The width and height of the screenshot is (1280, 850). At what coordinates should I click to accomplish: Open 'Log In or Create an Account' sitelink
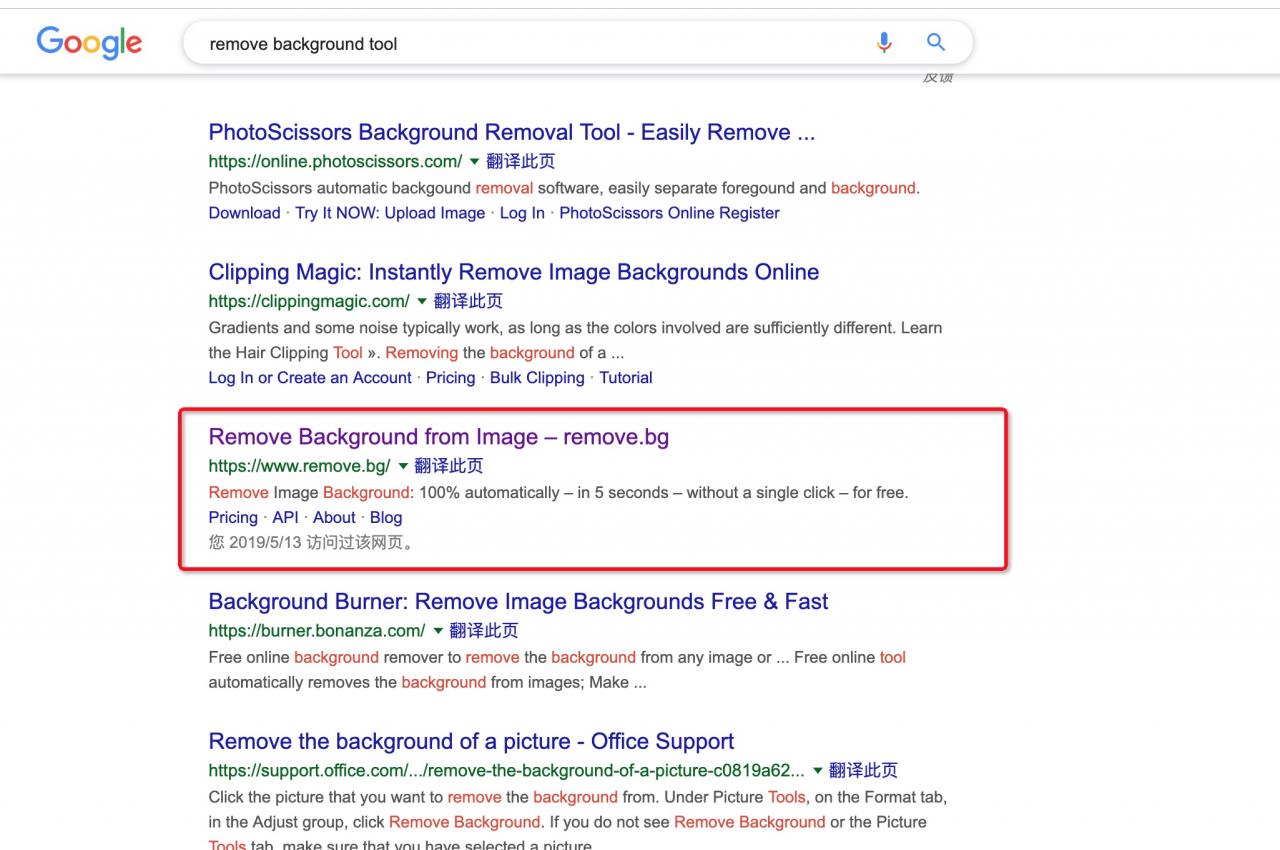tap(310, 378)
